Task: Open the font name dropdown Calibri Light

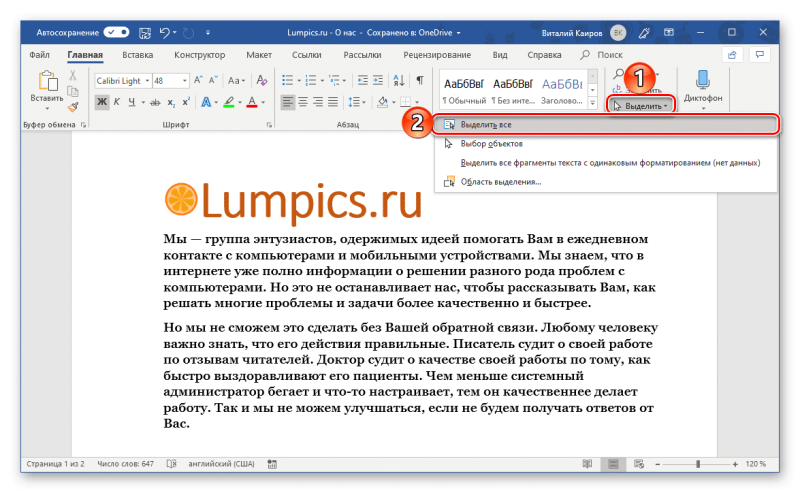Action: (147, 81)
